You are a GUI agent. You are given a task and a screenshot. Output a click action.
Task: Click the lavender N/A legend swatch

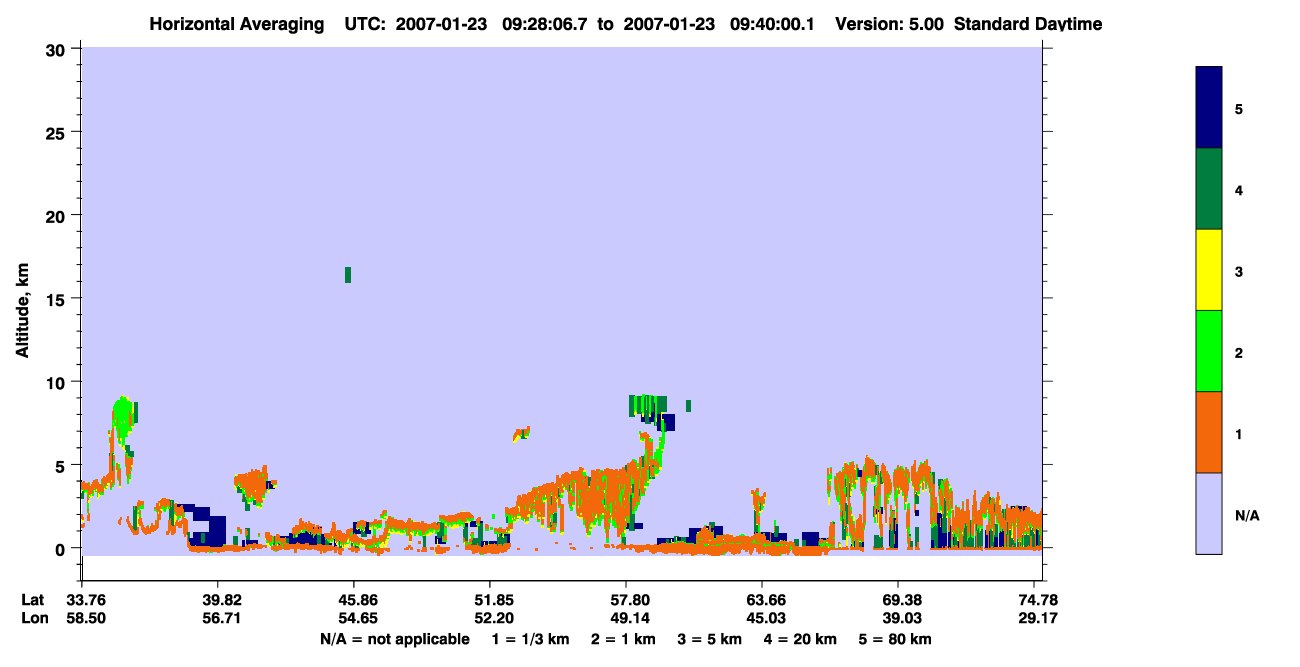(x=1208, y=513)
